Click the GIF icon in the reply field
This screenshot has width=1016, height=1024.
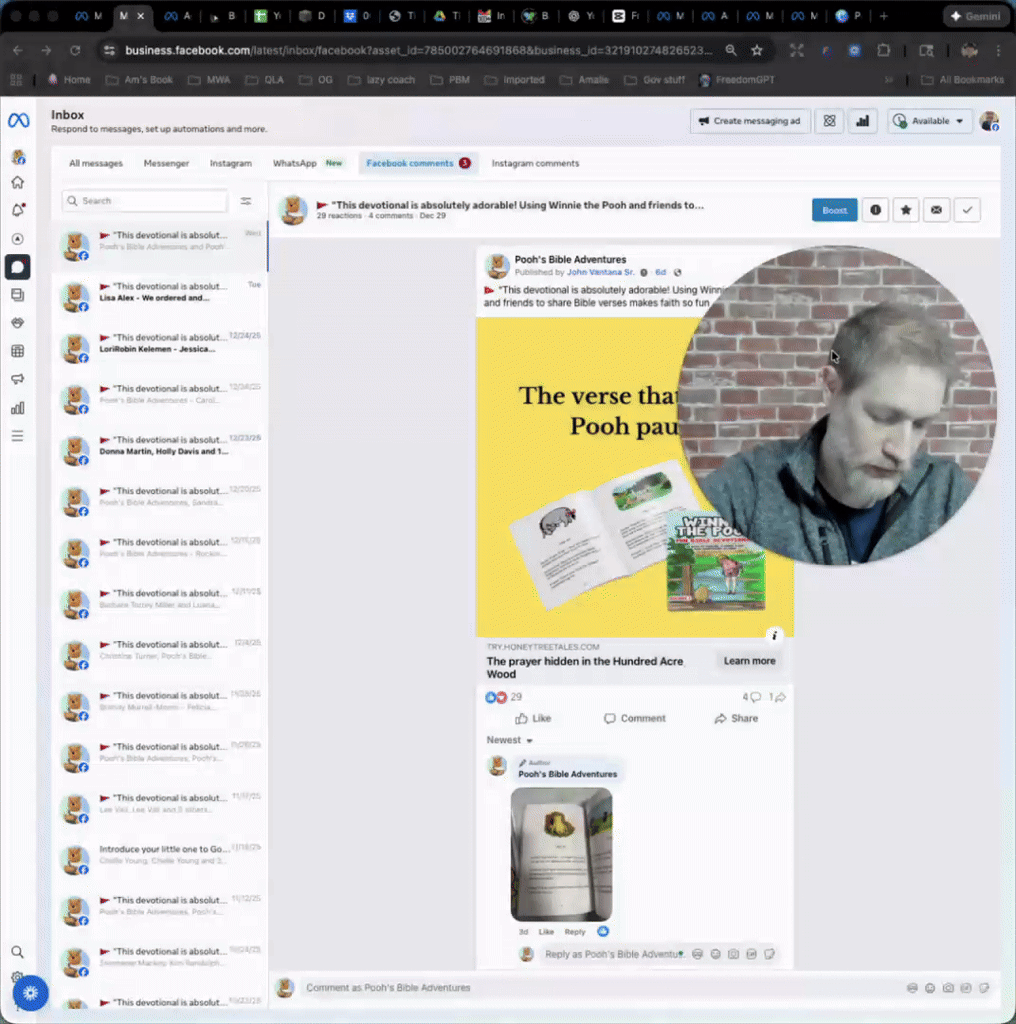tap(752, 954)
